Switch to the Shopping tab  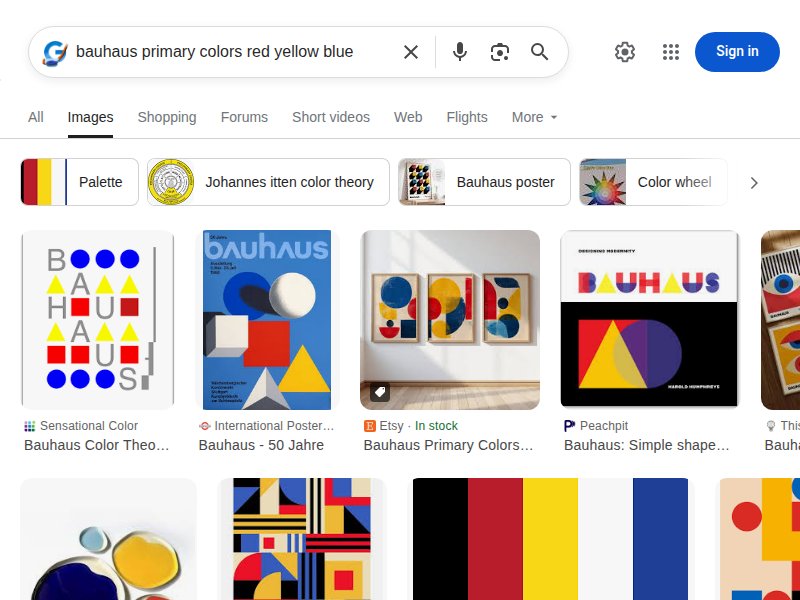tap(166, 117)
